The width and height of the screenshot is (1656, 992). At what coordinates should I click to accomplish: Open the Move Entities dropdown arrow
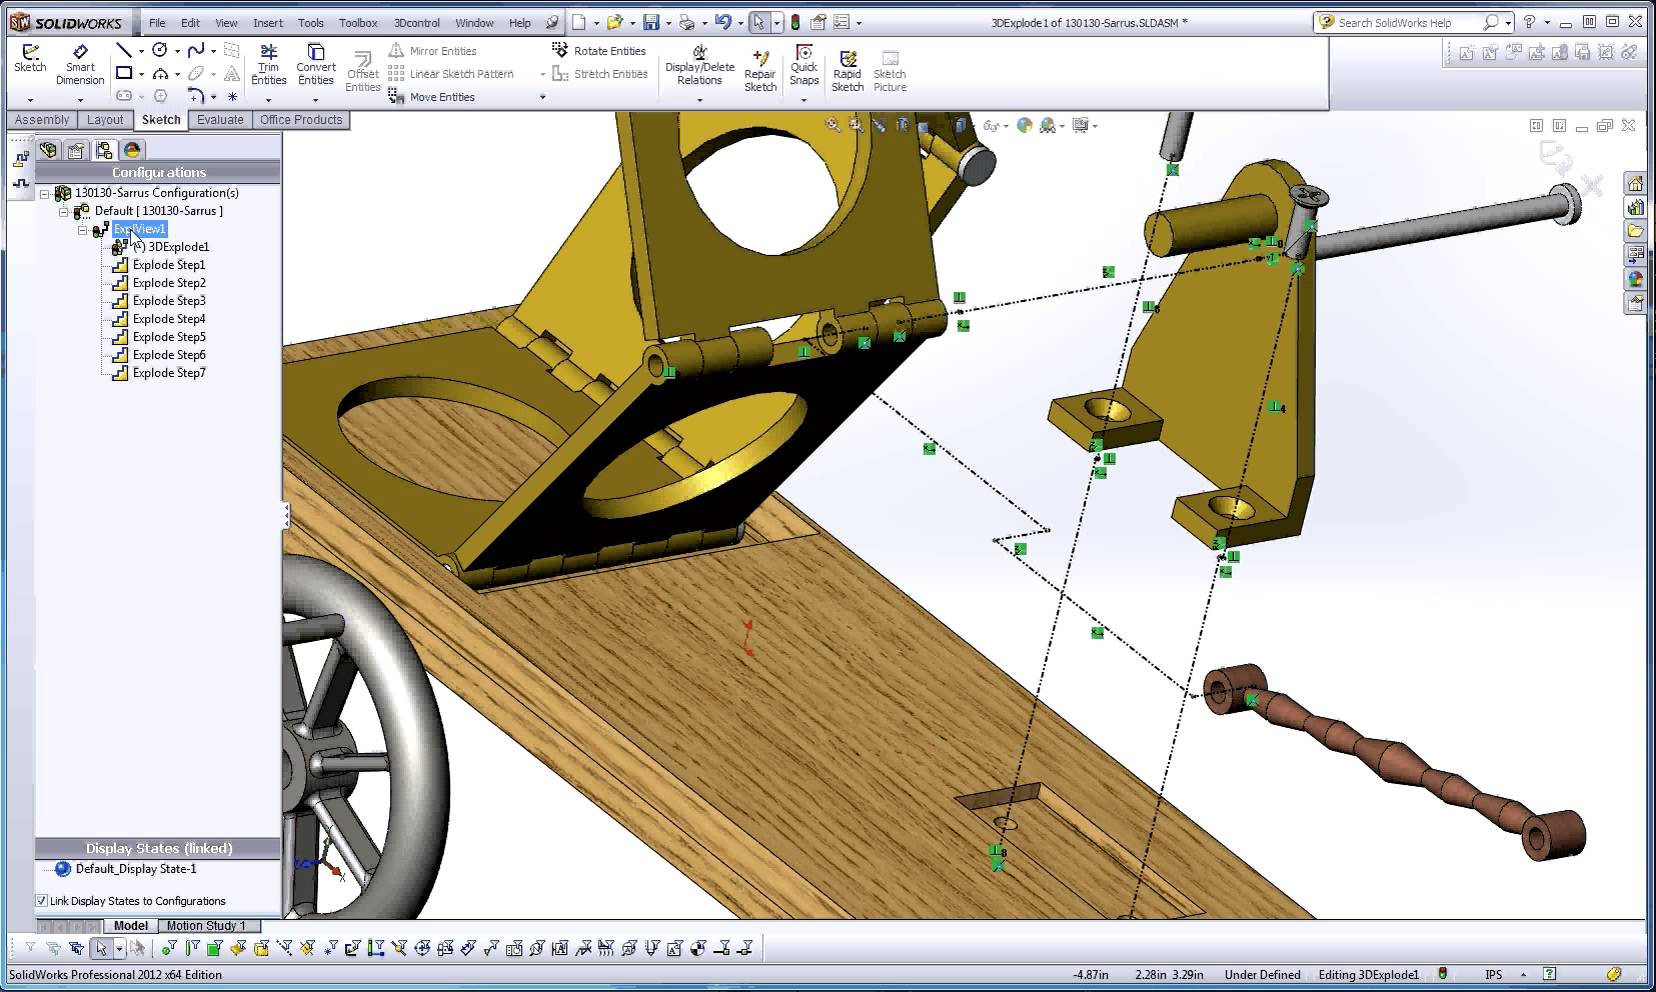tap(543, 97)
